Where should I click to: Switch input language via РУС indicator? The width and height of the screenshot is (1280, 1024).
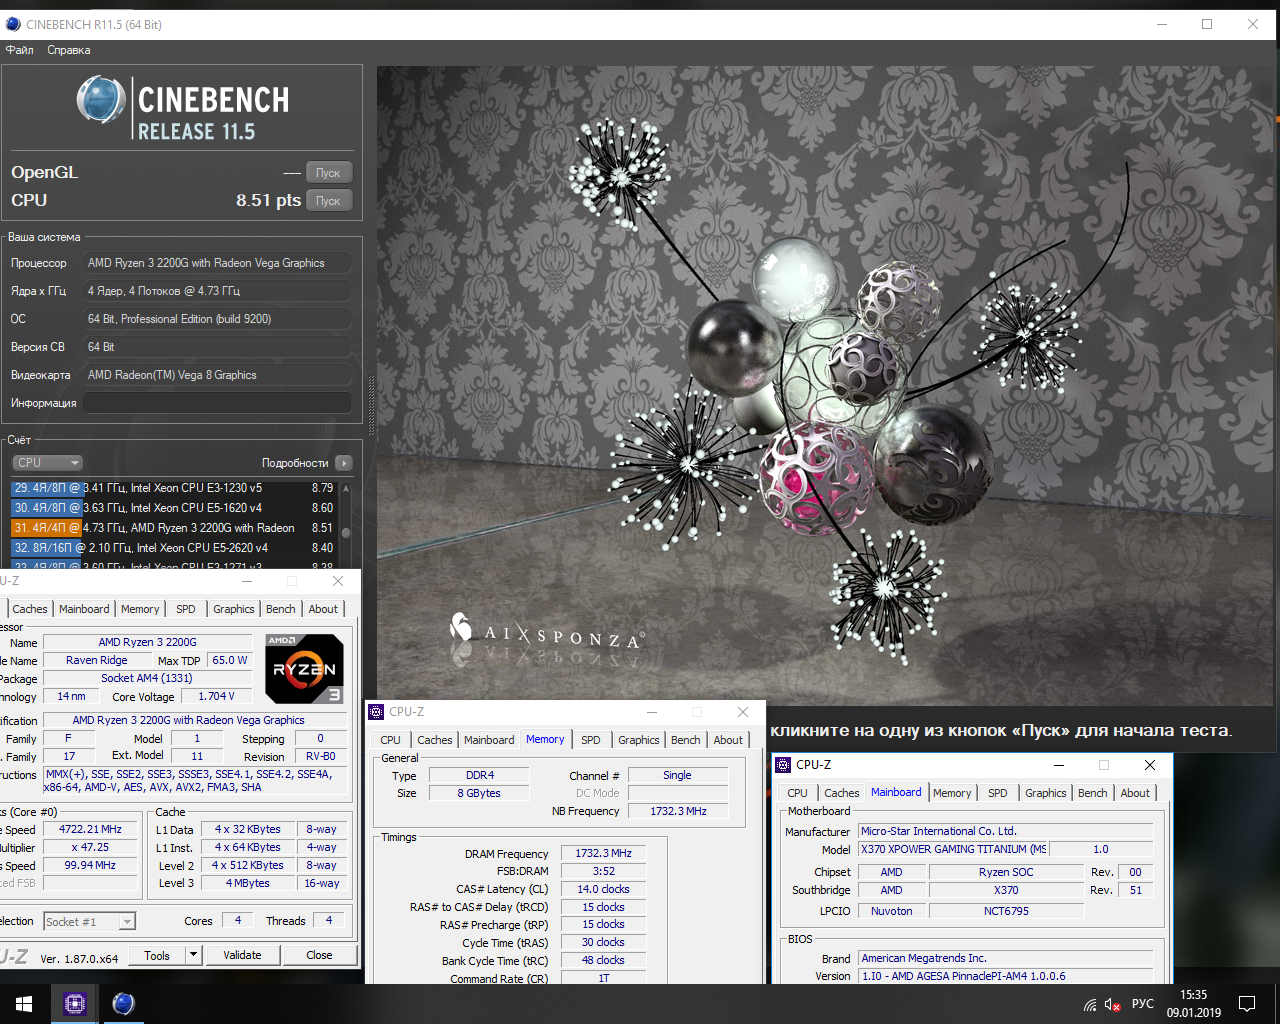[1143, 1004]
